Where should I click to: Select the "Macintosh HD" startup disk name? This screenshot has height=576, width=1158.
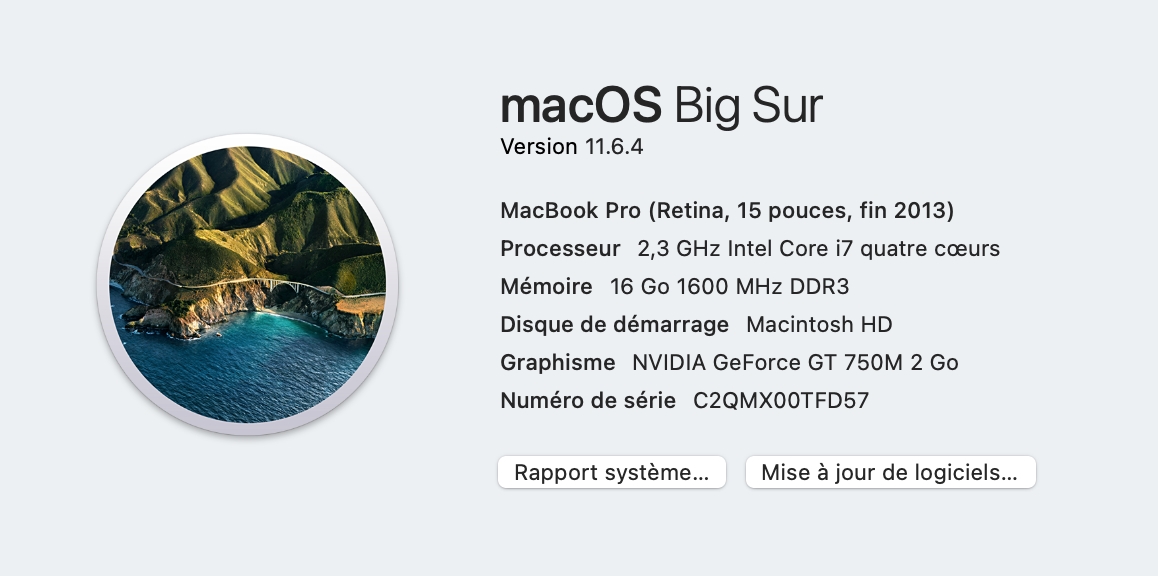point(819,325)
